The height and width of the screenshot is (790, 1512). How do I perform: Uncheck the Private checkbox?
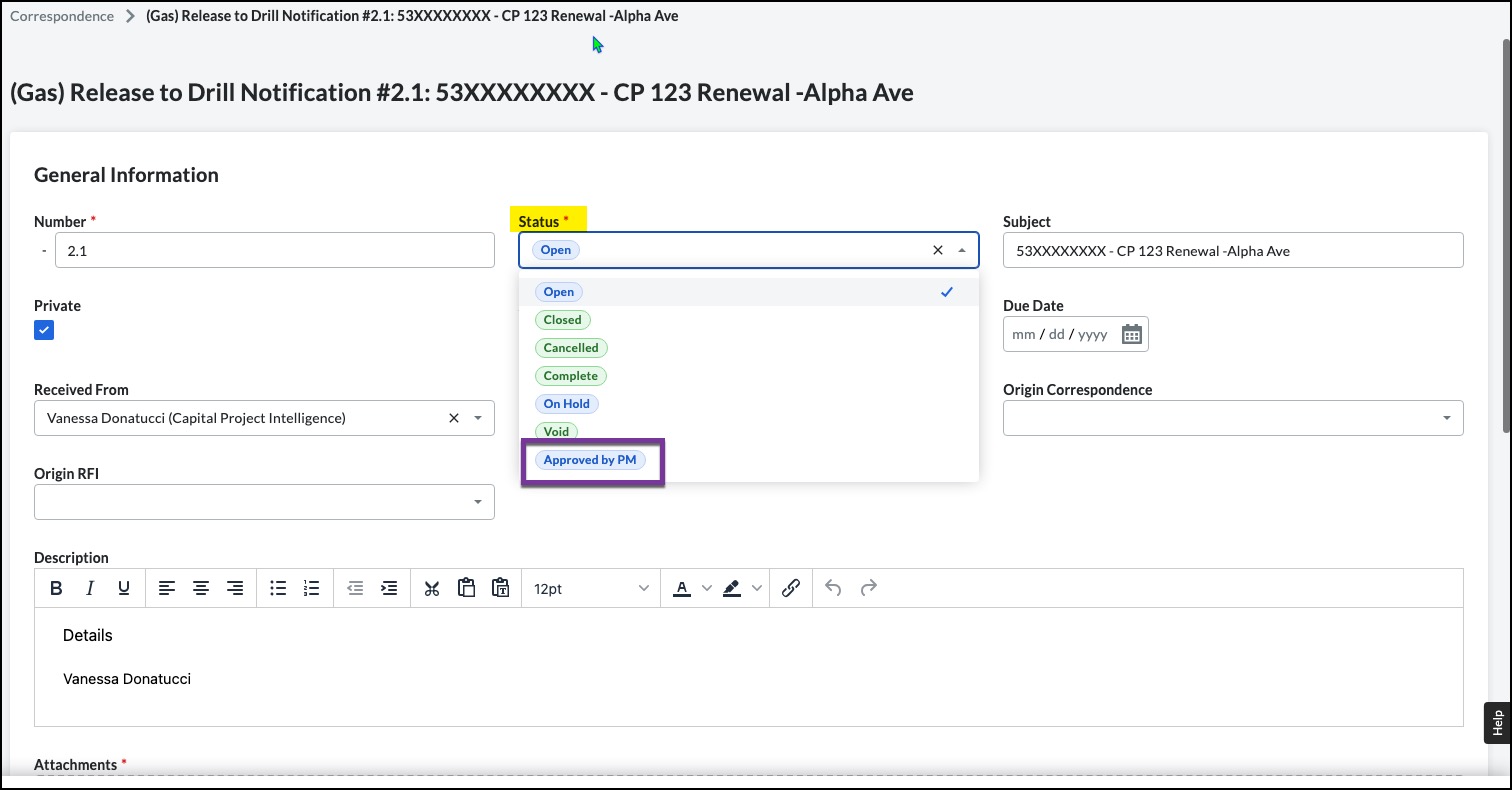(x=44, y=330)
